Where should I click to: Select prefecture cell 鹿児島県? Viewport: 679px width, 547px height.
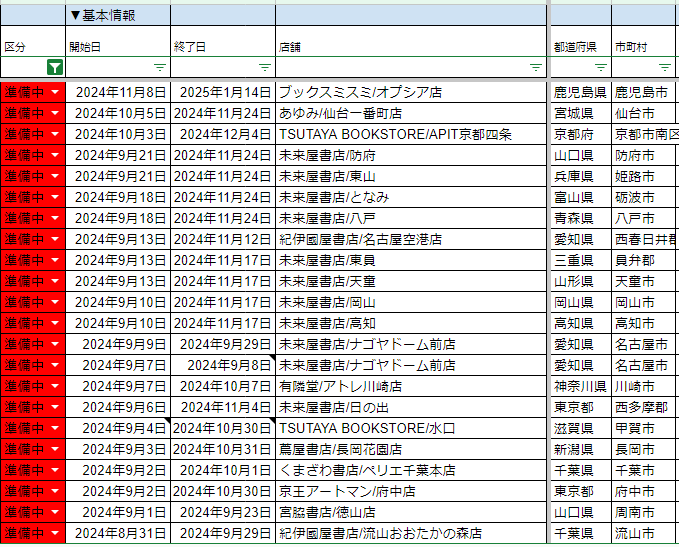click(581, 92)
